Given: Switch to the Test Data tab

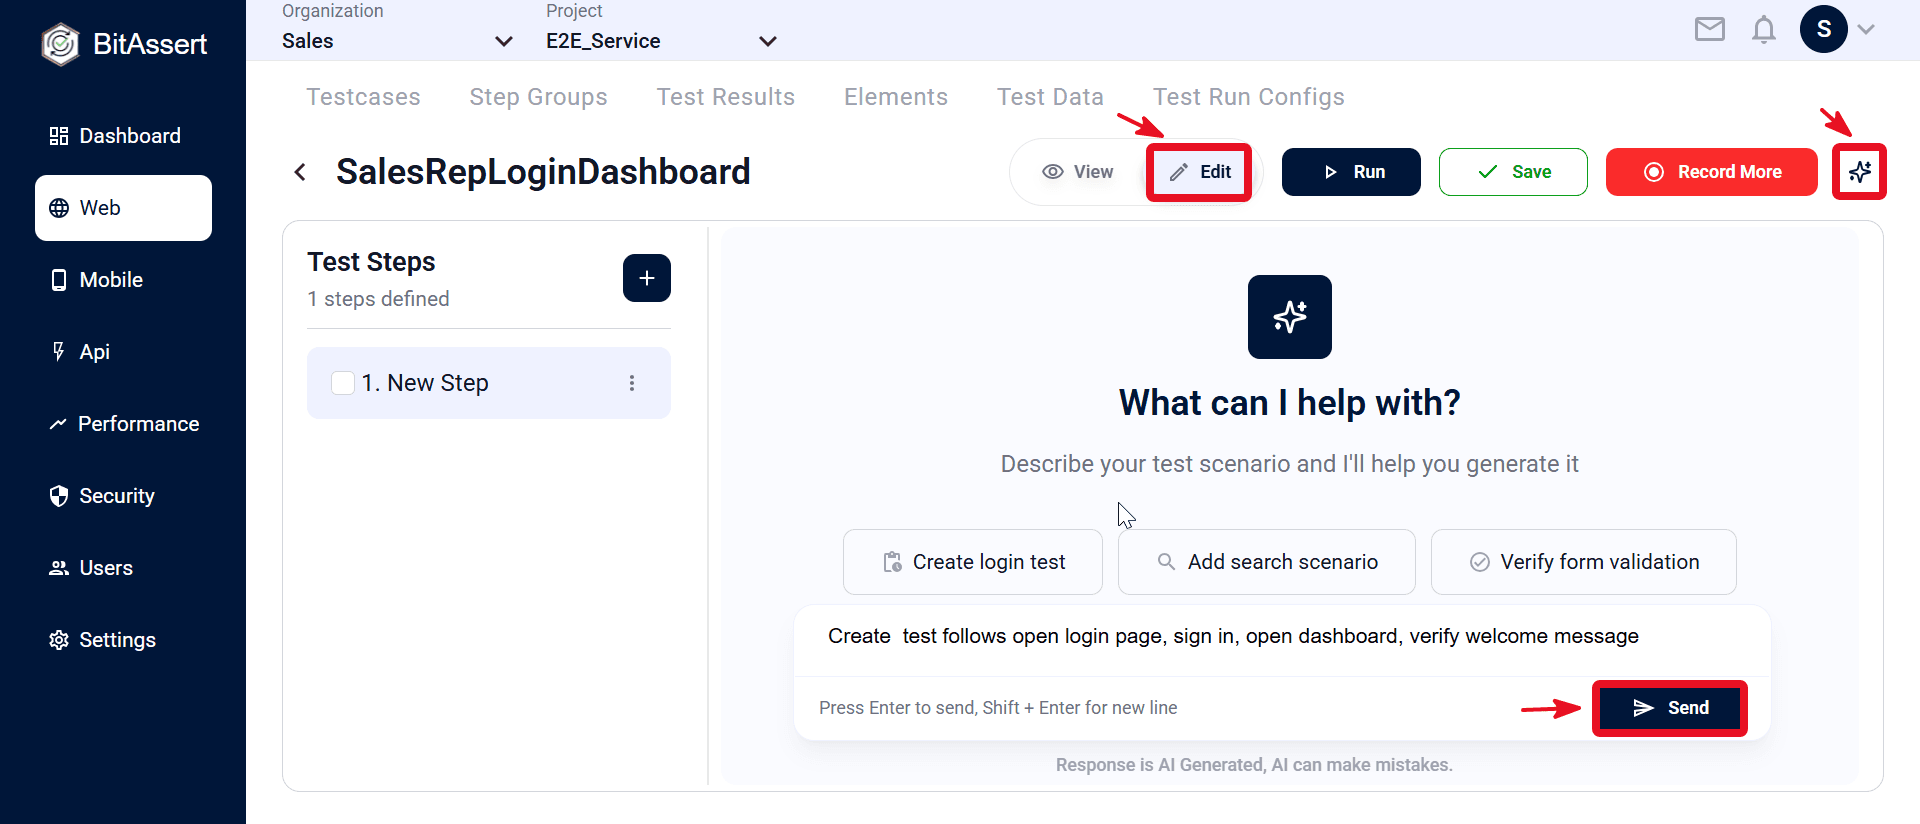Looking at the screenshot, I should pos(1050,97).
